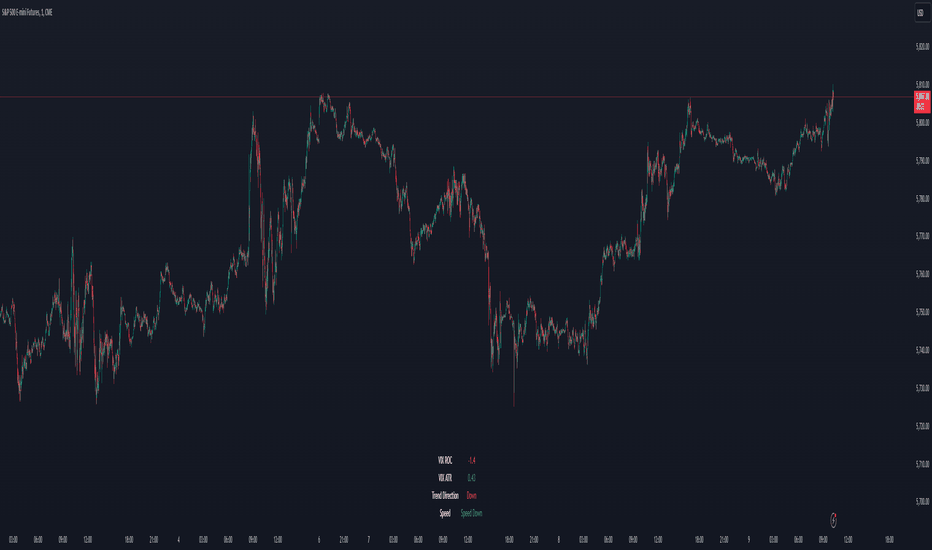
Task: Click the 5,820.00 price axis label
Action: [x=922, y=46]
